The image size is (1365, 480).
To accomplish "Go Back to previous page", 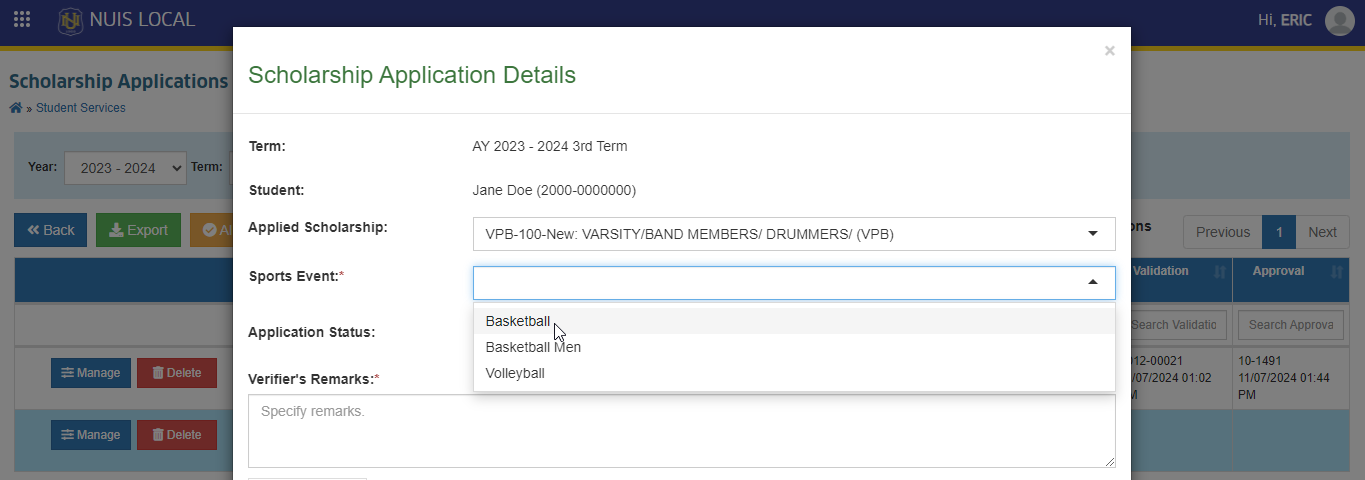I will 50,230.
